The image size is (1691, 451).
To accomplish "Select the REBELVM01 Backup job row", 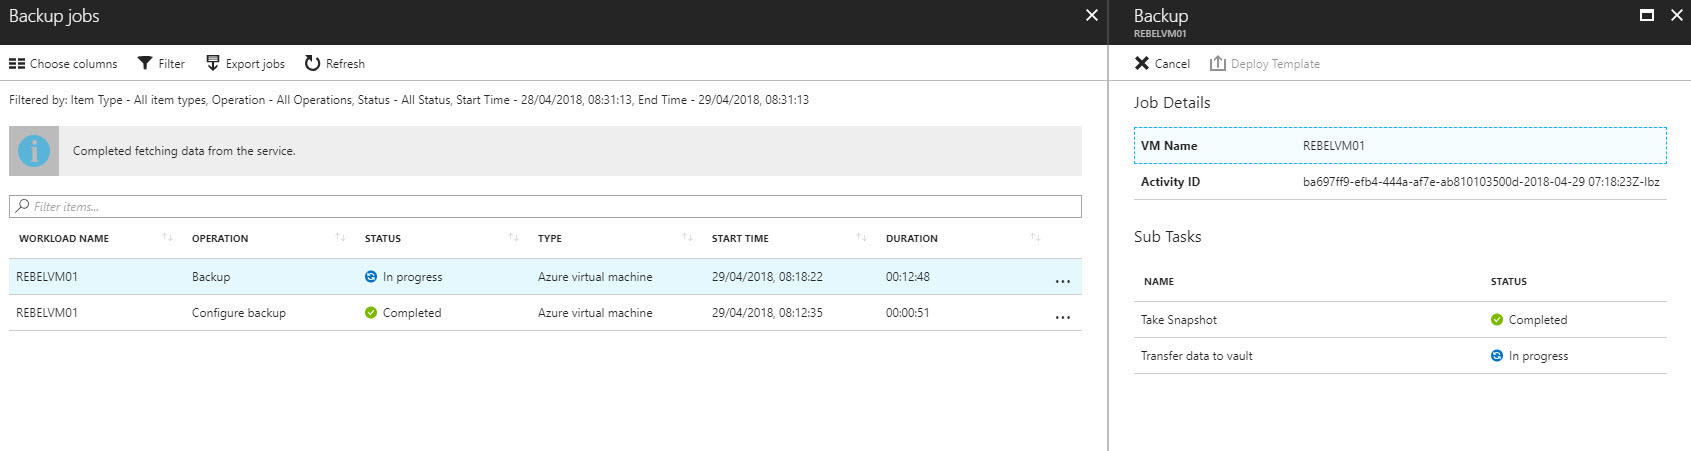I will pos(545,277).
